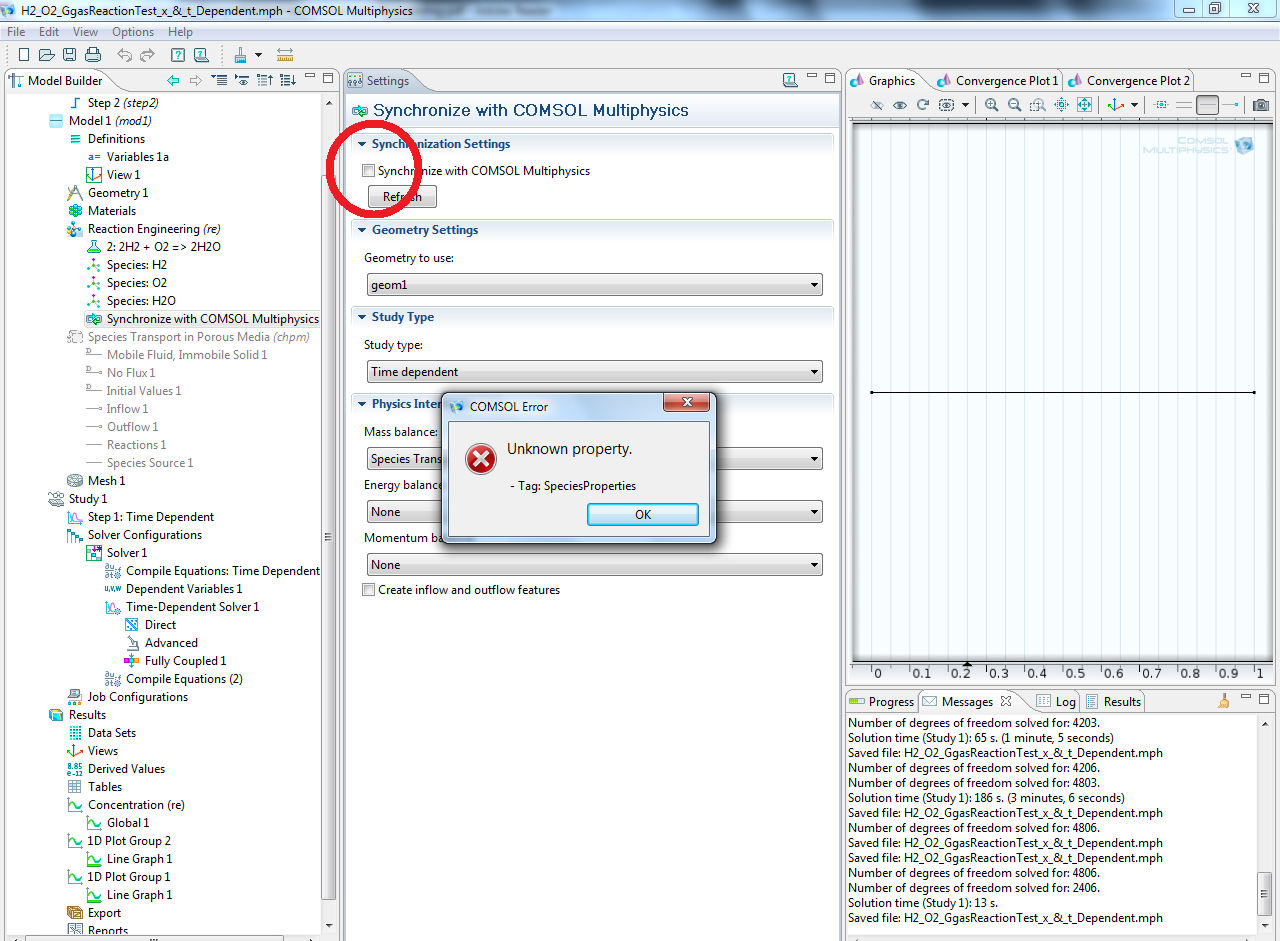Image resolution: width=1280 pixels, height=941 pixels.
Task: Click Zoom Selected in Graphics toolbar
Action: pos(1061,105)
